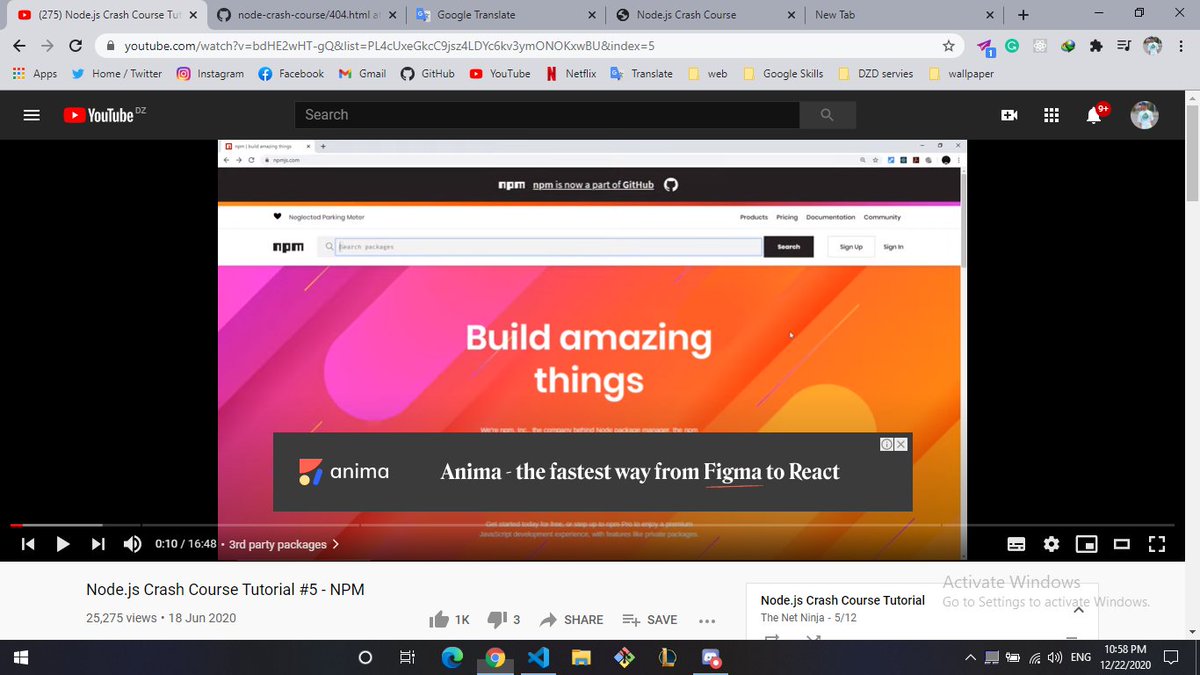This screenshot has width=1200, height=675.
Task: Bookmark this page with the star
Action: [x=948, y=45]
